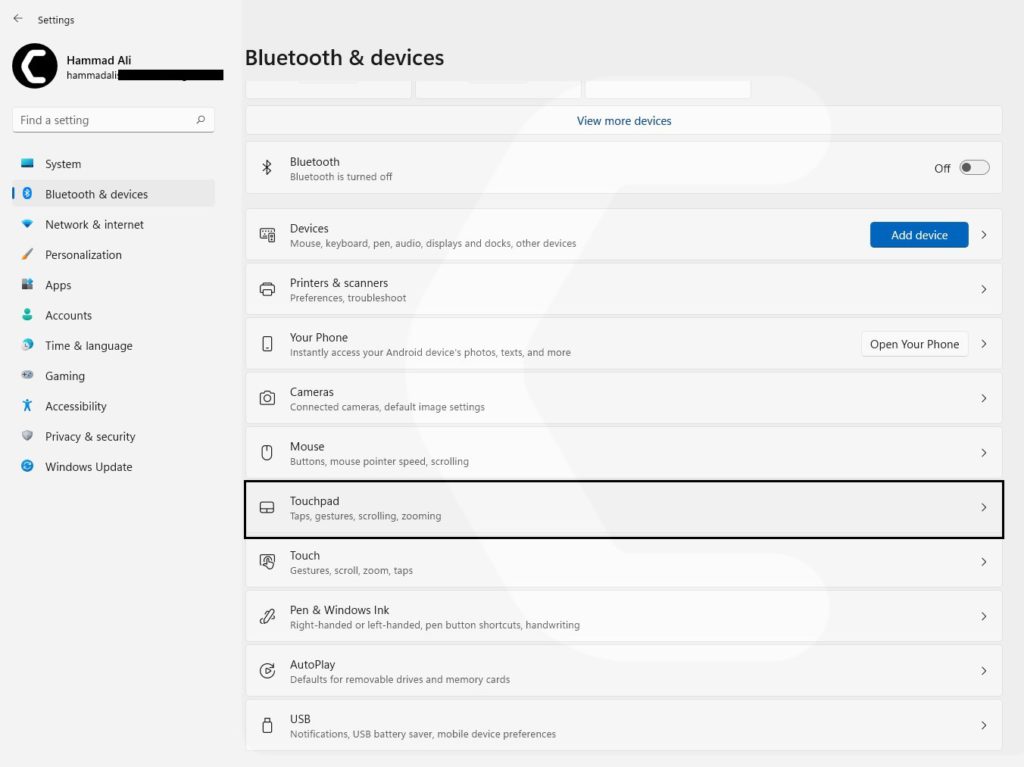Click the USB icon
The height and width of the screenshot is (767, 1024).
point(266,726)
